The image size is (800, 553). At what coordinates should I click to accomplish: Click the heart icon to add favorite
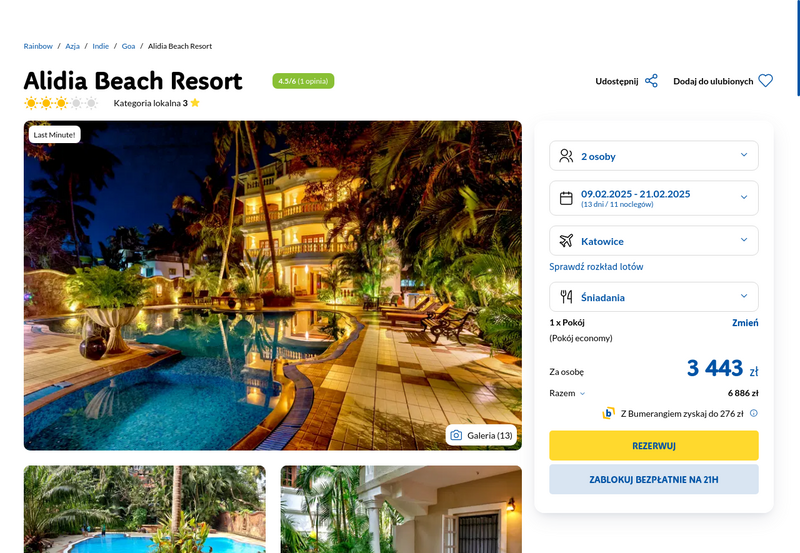[765, 81]
